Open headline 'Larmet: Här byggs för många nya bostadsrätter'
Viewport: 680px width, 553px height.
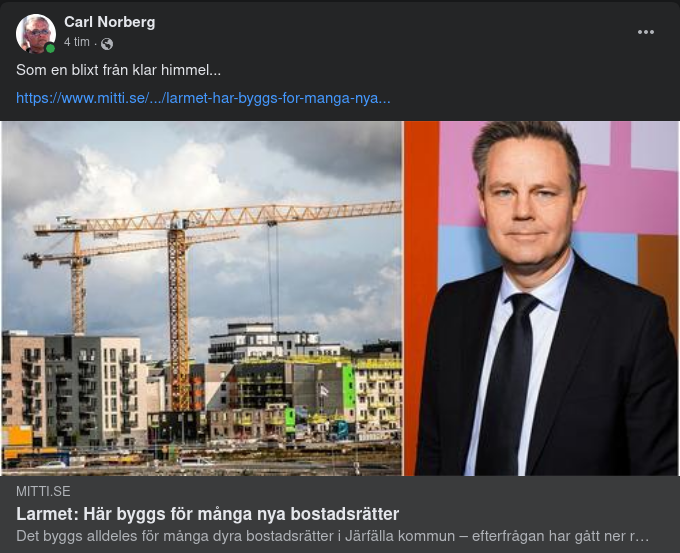point(207,514)
